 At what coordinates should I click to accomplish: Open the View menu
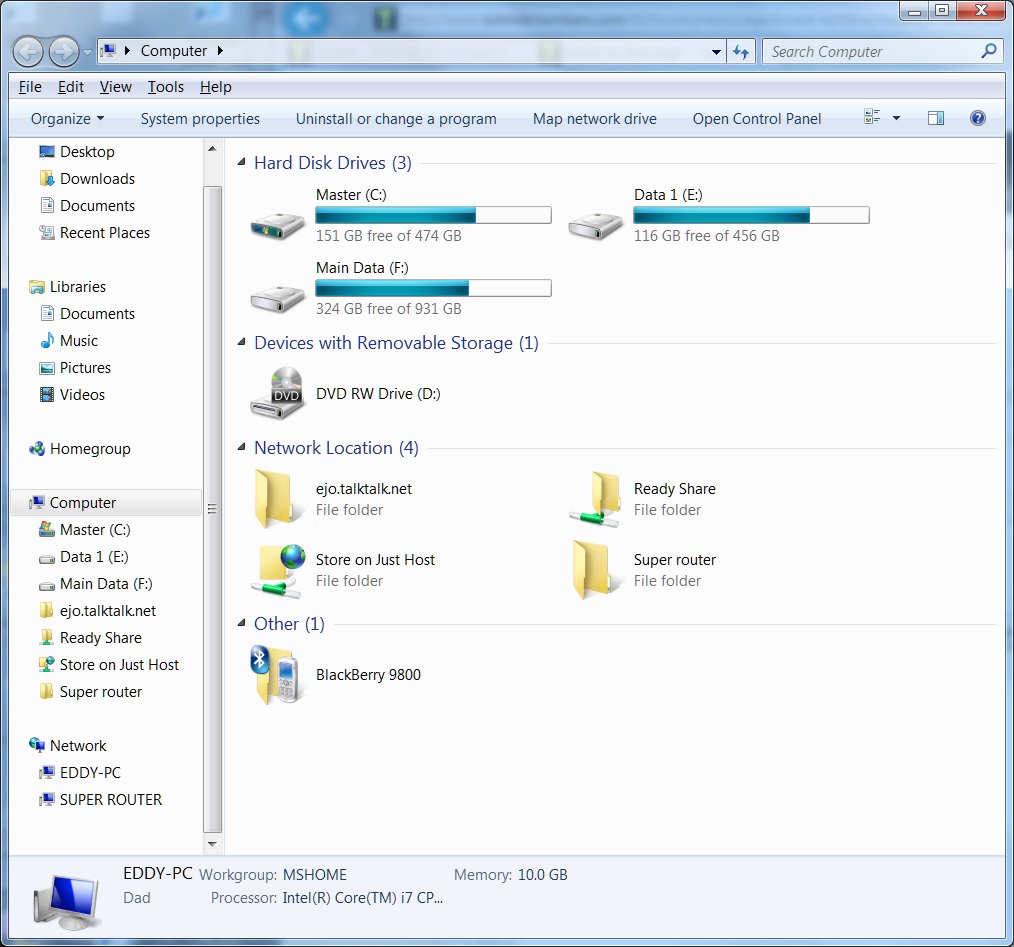115,87
